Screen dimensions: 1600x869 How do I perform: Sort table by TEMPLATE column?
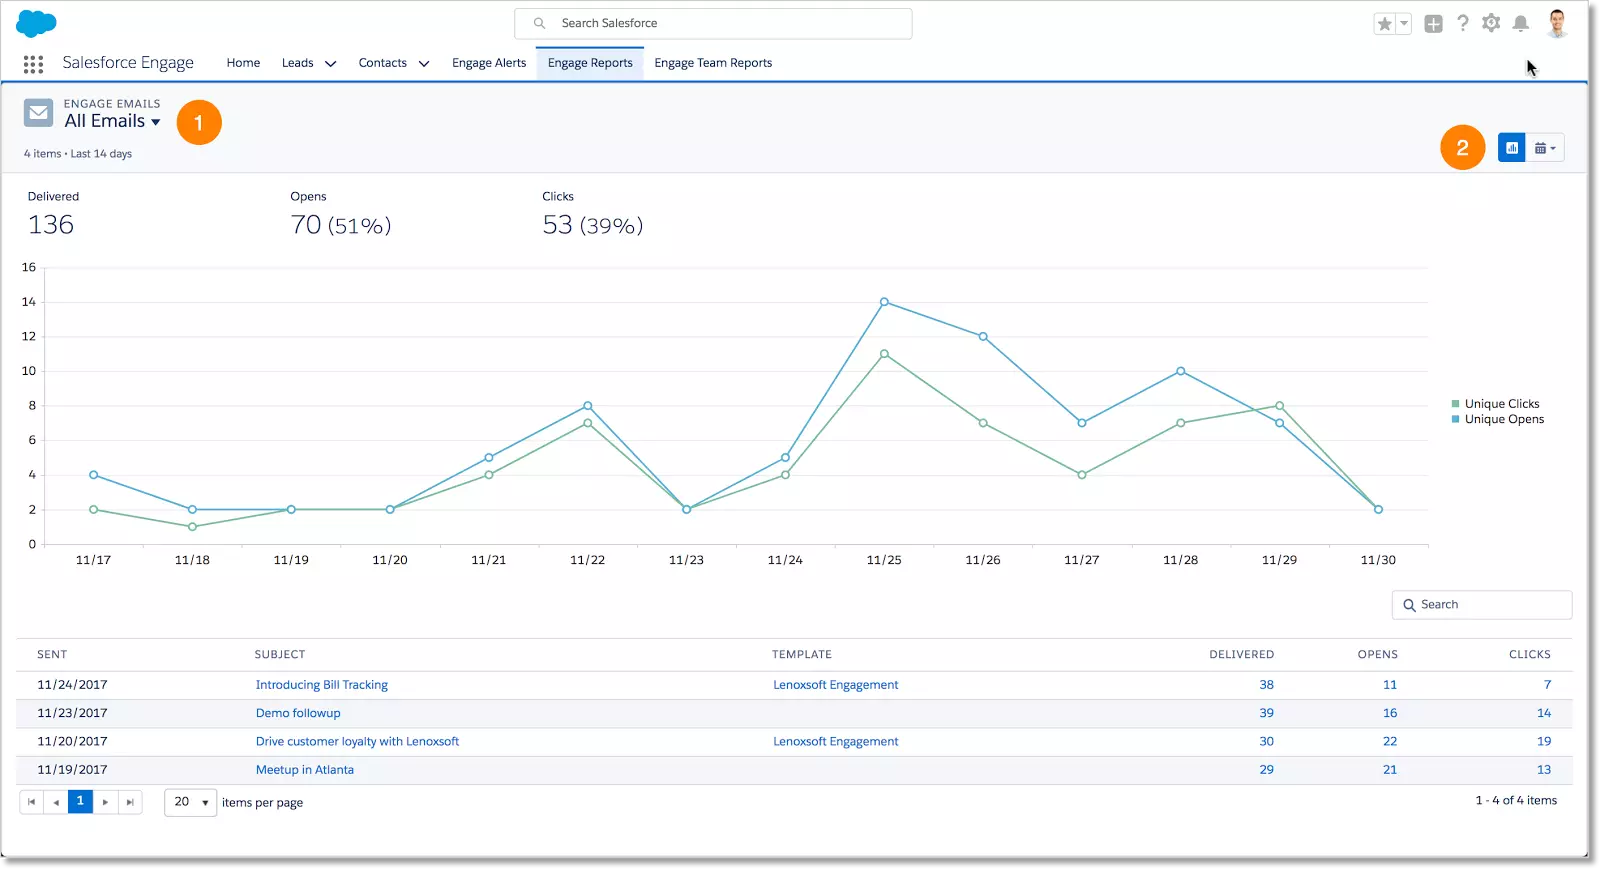coord(802,655)
